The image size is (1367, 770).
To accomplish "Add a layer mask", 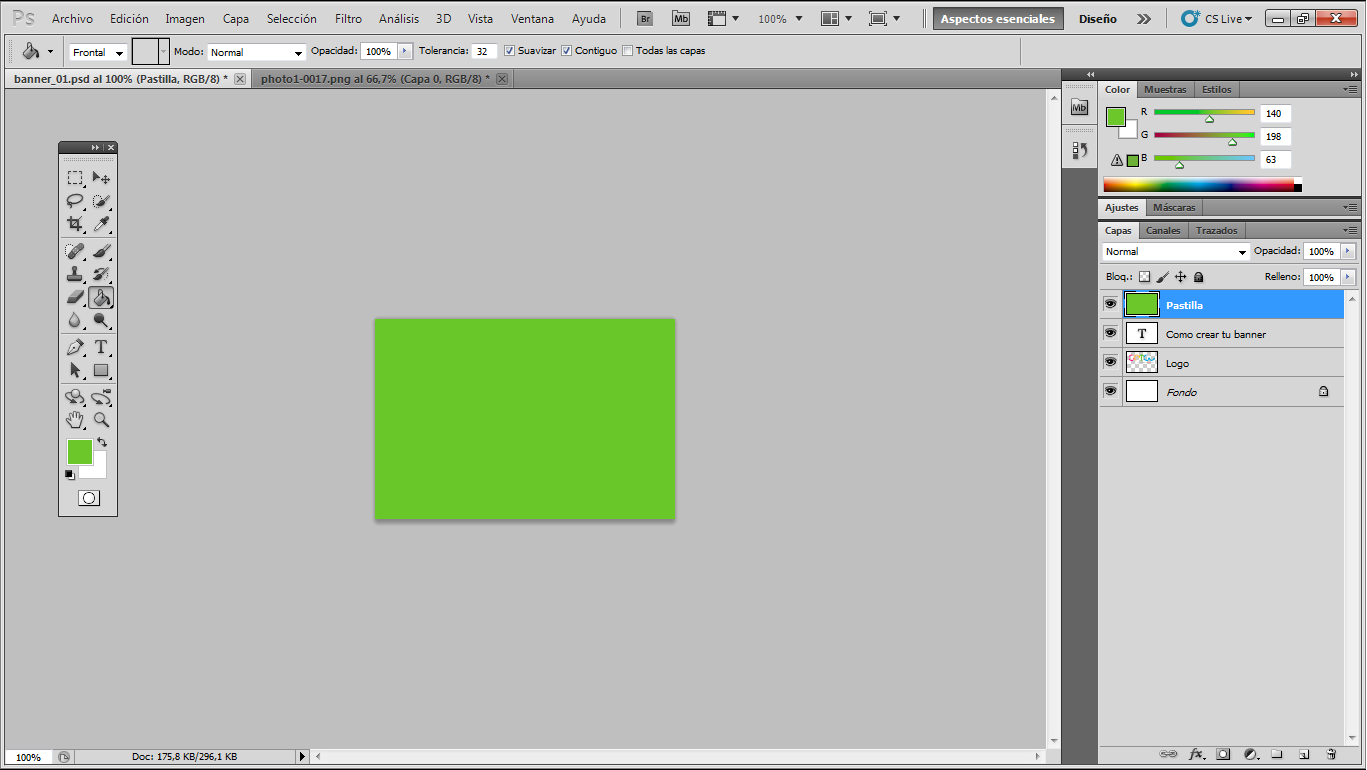I will tap(1223, 753).
